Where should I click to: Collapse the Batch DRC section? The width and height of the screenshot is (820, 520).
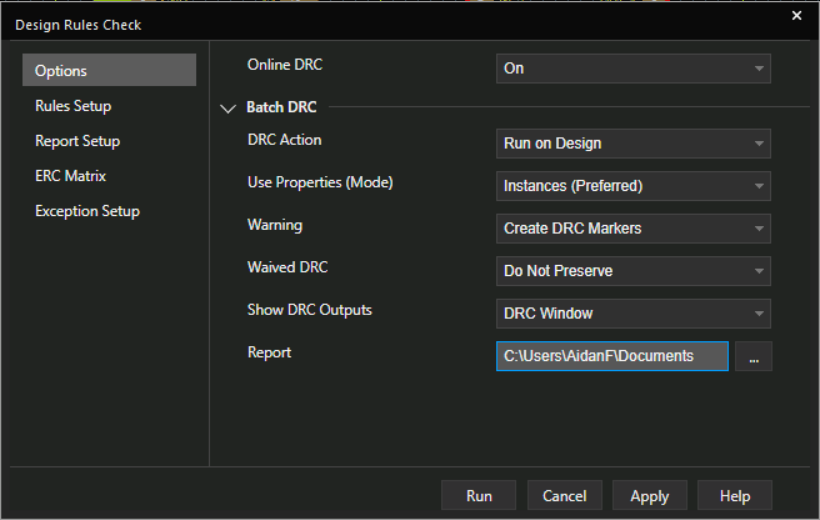[228, 108]
